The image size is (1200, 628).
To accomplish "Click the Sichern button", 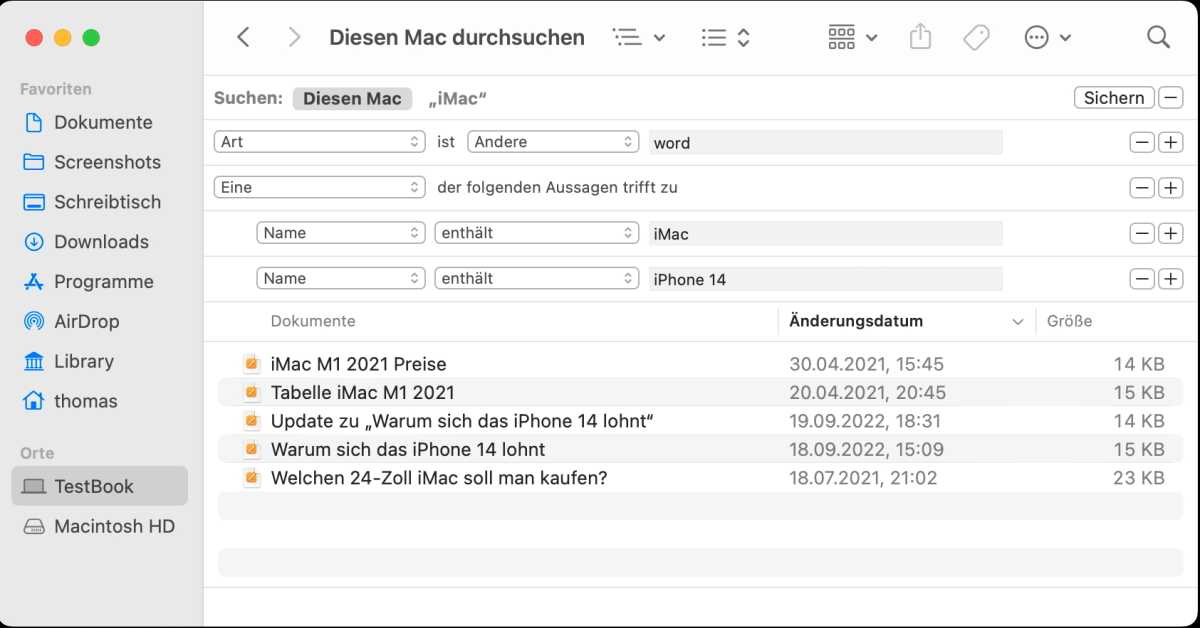I will [1114, 98].
